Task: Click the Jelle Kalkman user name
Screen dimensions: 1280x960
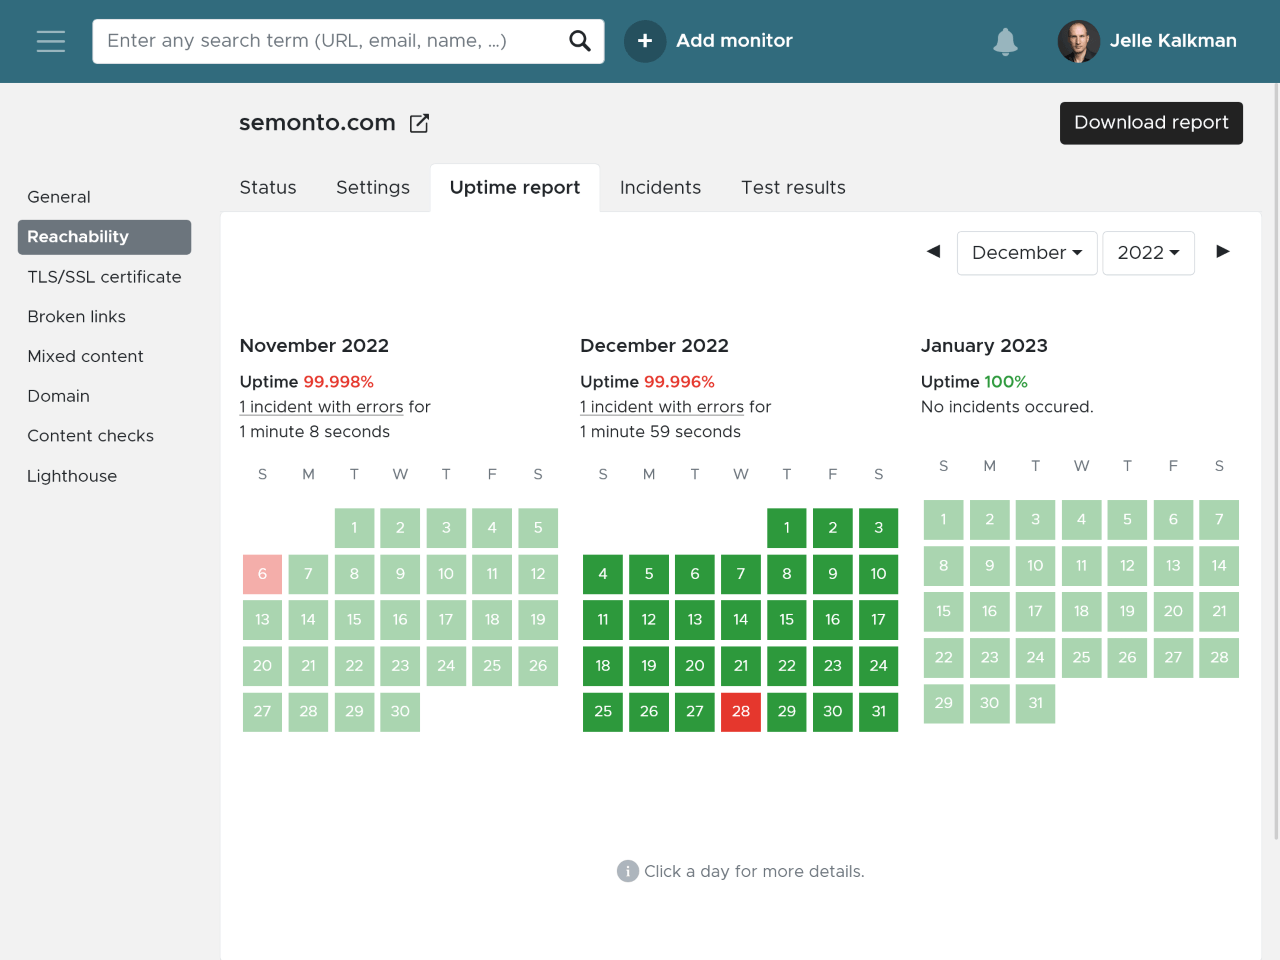Action: tap(1173, 41)
